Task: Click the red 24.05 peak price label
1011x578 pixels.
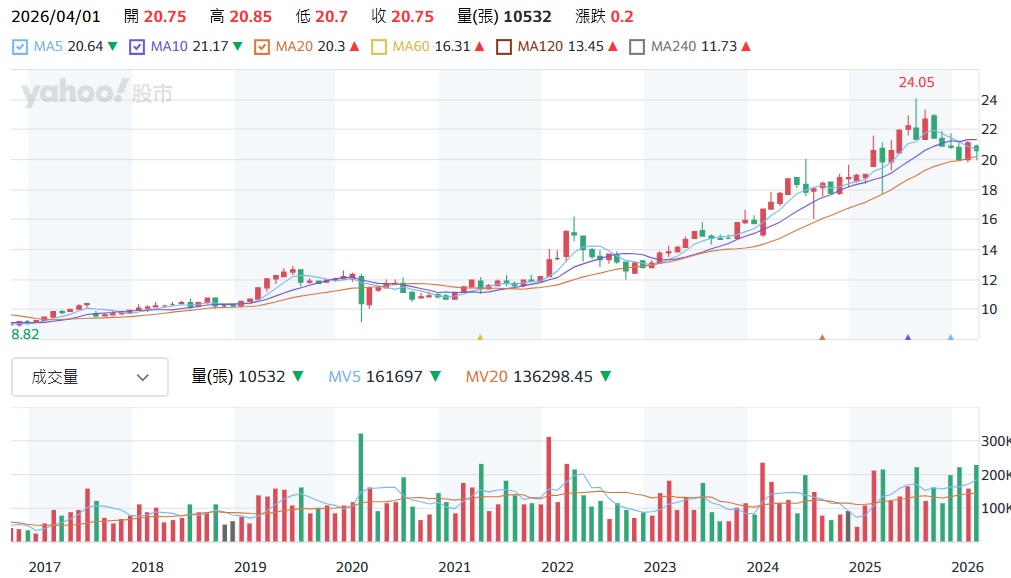Action: pyautogui.click(x=915, y=83)
